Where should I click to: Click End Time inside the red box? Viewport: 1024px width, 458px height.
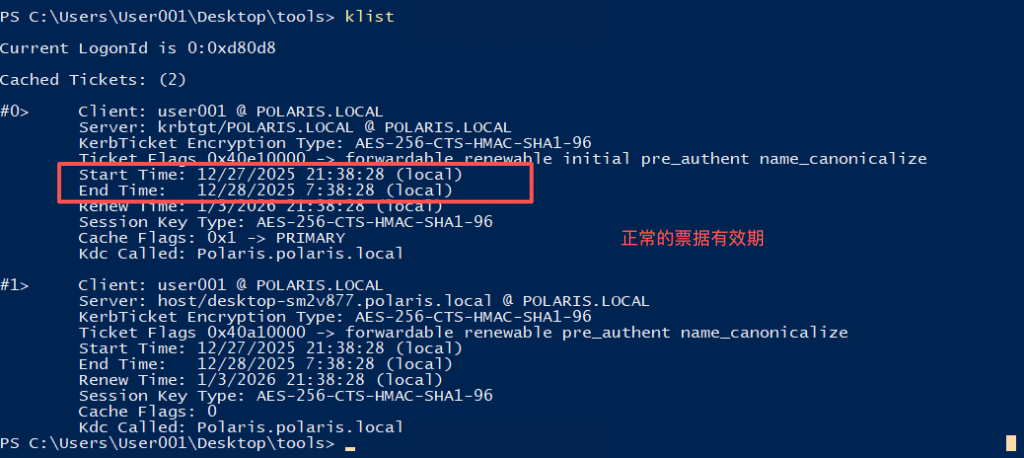(x=265, y=190)
